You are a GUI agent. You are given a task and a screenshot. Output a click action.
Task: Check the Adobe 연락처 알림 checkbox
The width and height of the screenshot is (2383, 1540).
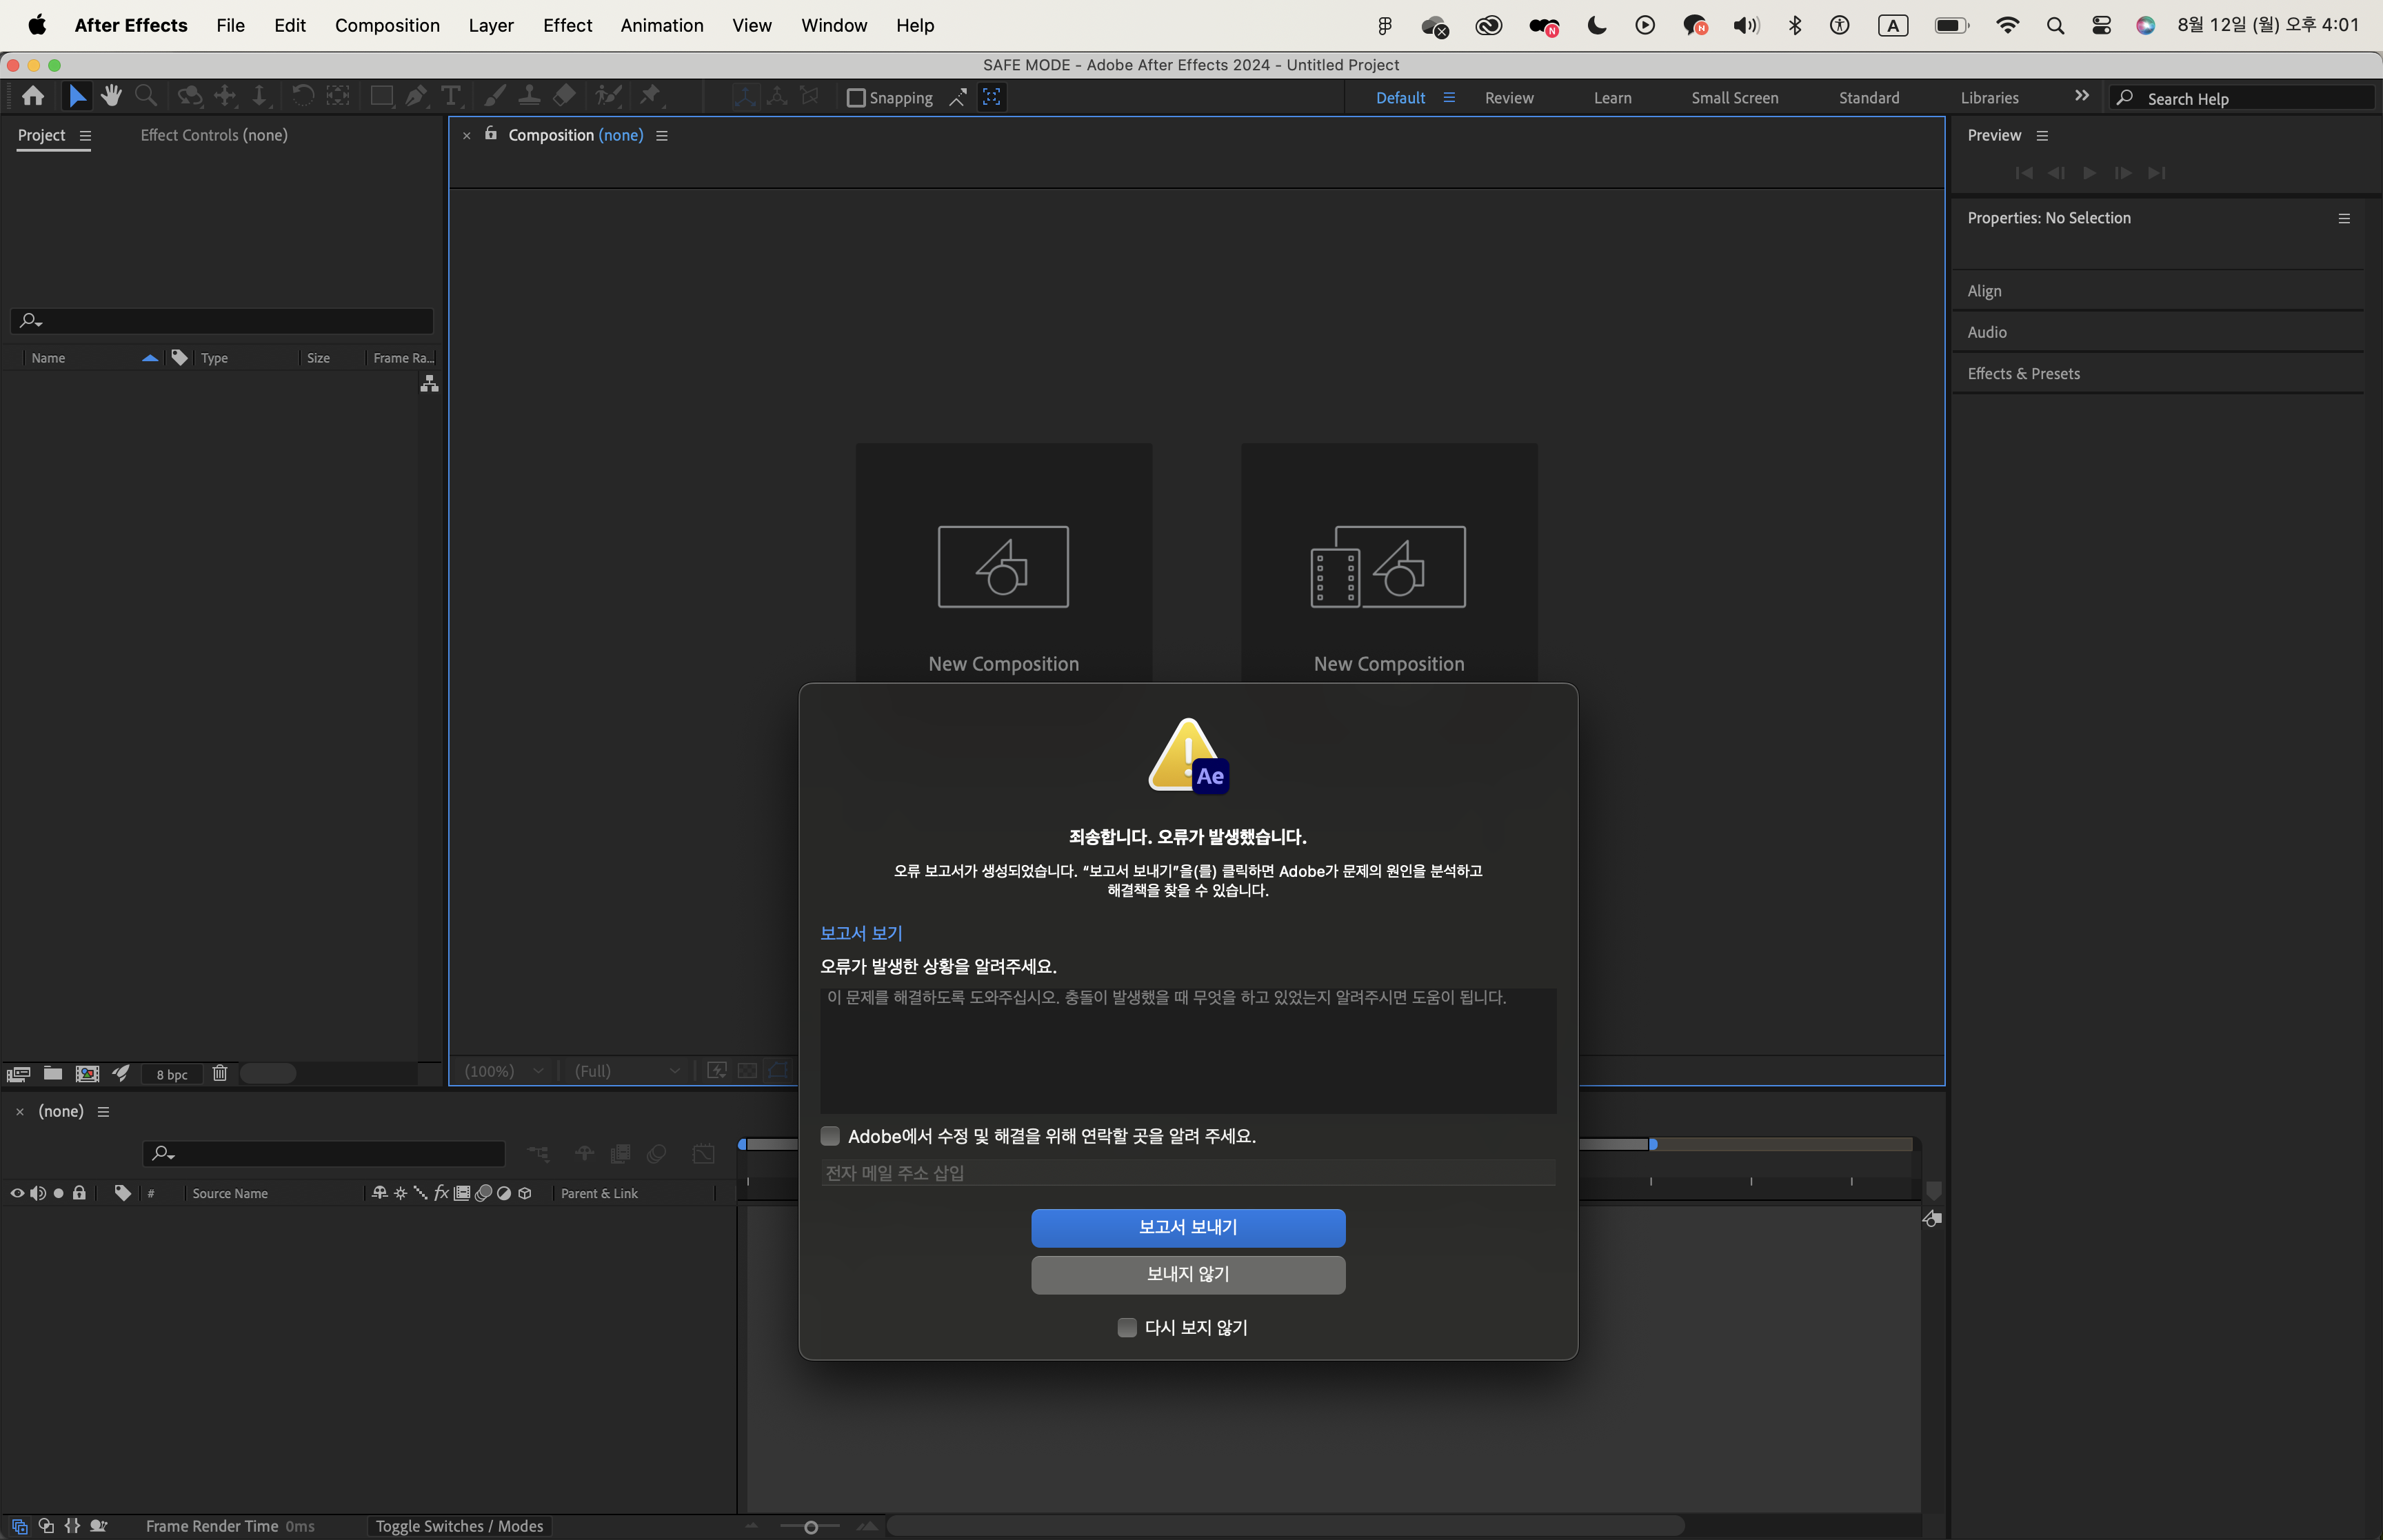(x=830, y=1135)
